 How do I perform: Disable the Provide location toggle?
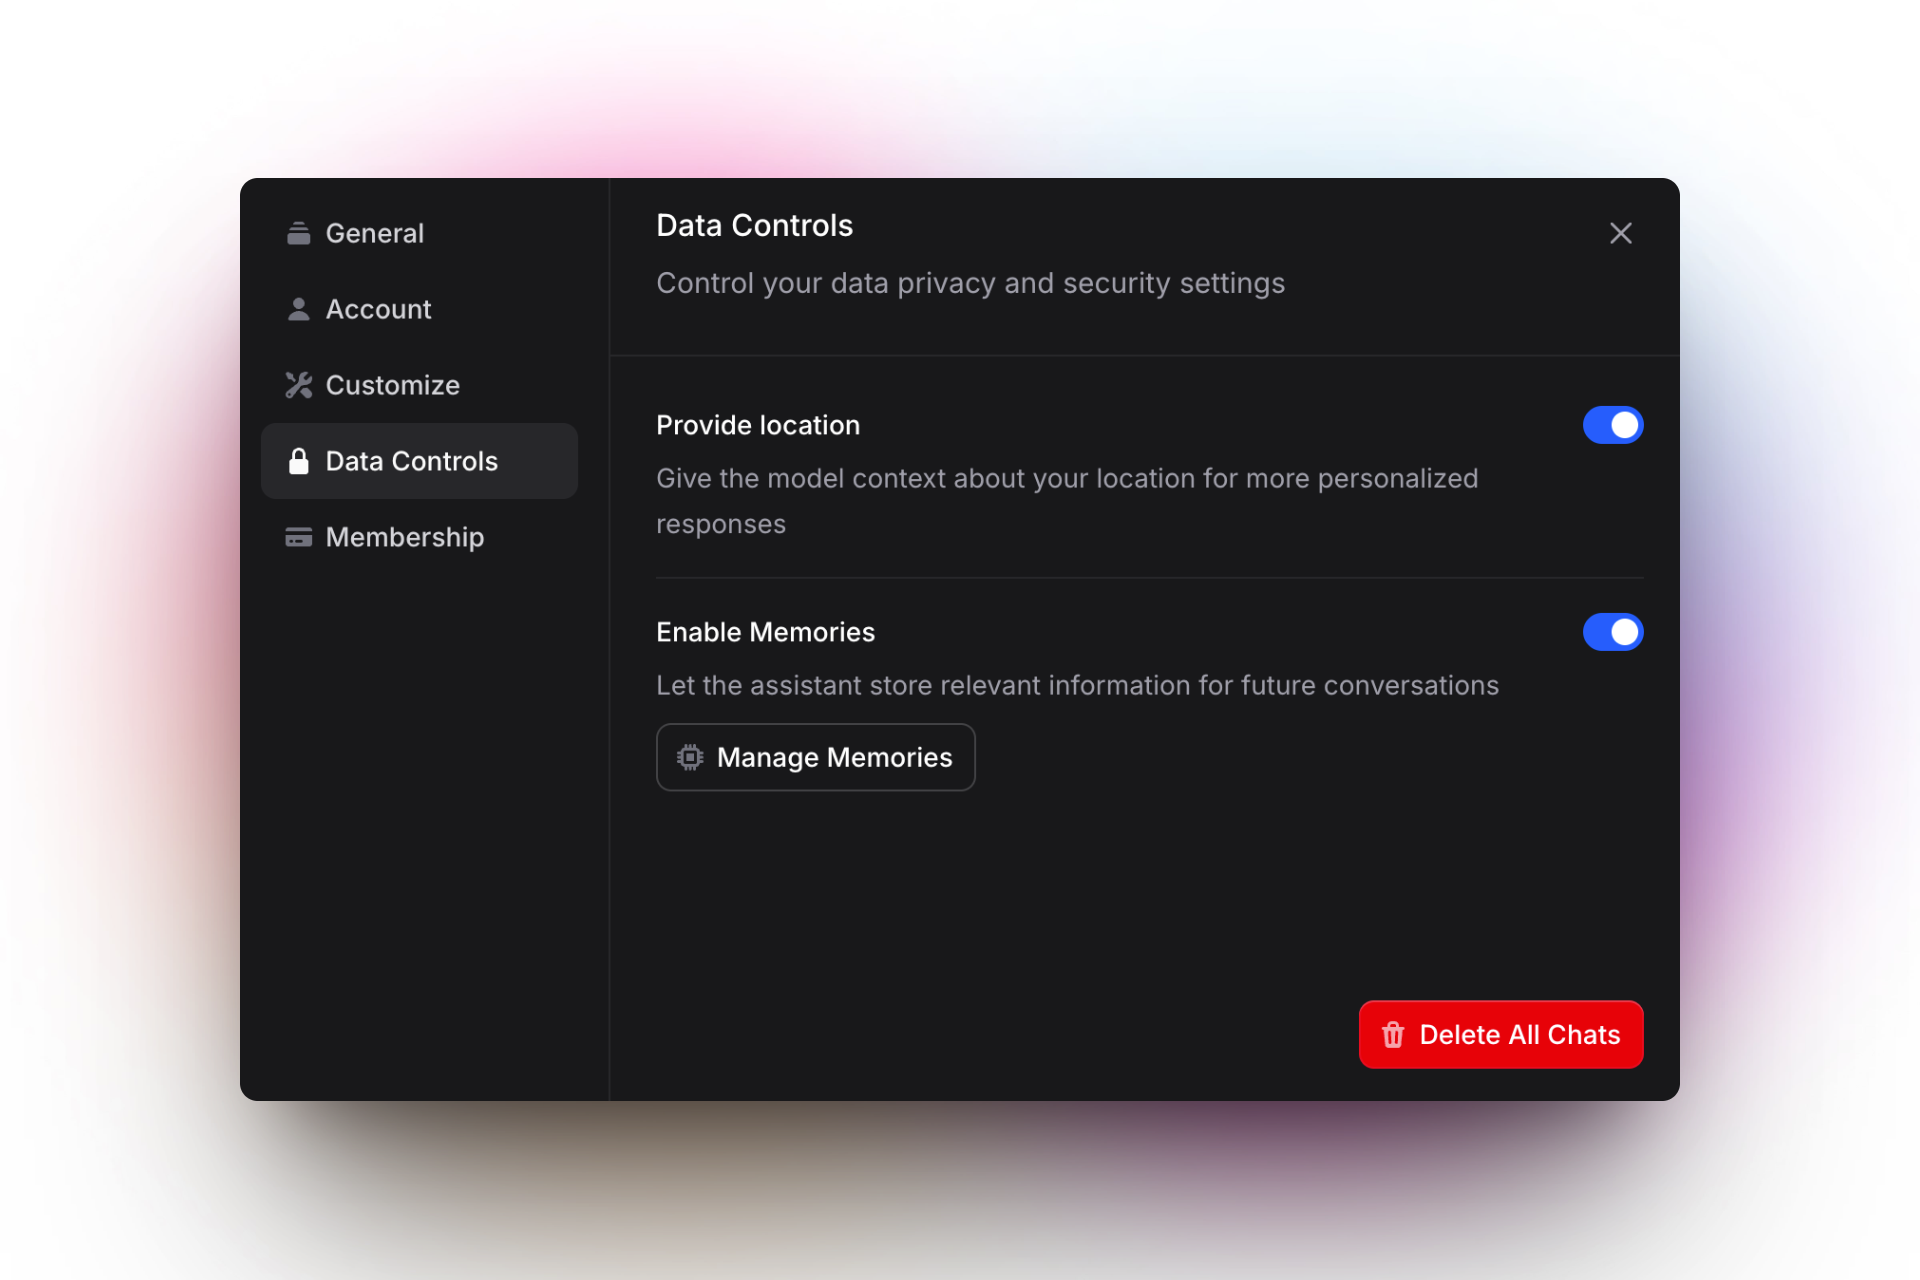coord(1612,425)
